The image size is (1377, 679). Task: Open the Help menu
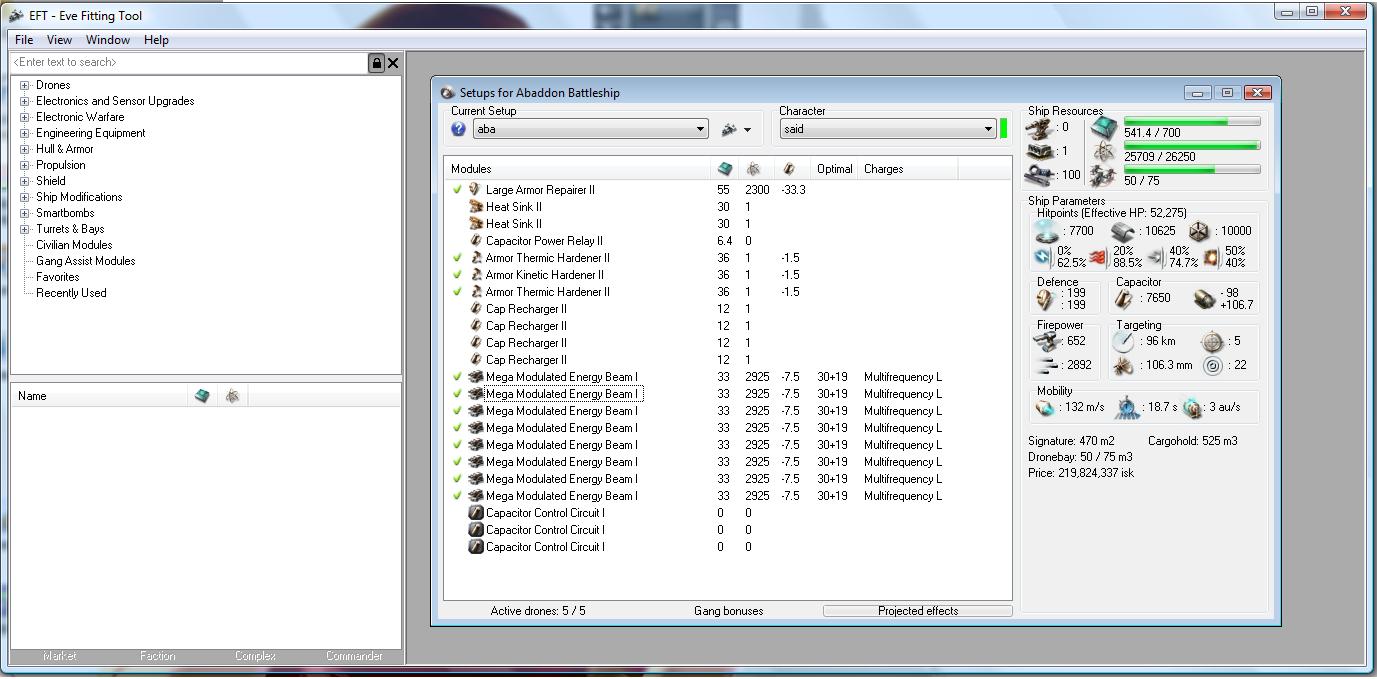pyautogui.click(x=156, y=40)
